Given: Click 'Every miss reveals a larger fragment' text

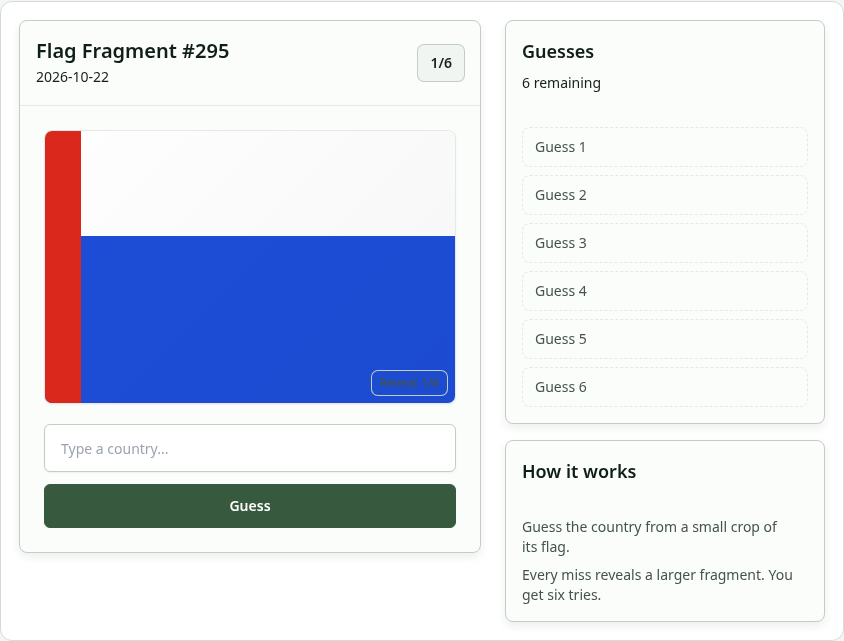Looking at the screenshot, I should 657,584.
